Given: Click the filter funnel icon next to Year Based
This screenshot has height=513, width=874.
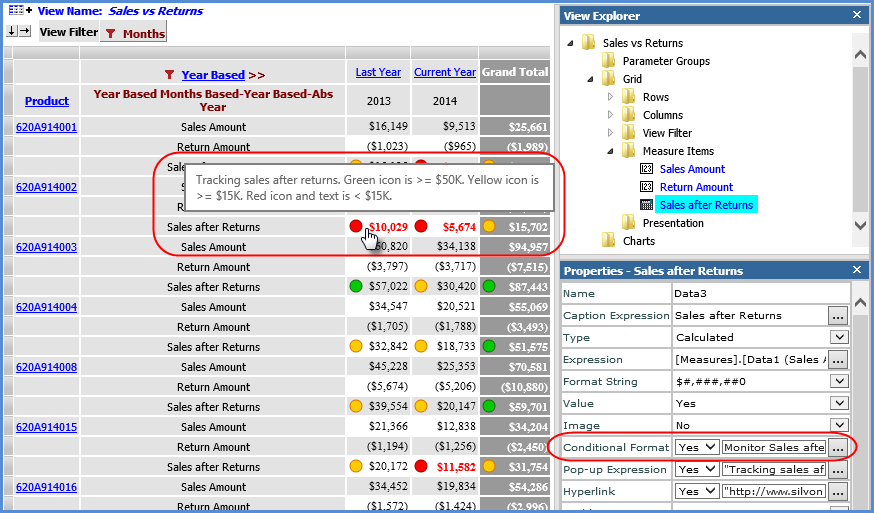Looking at the screenshot, I should (170, 75).
